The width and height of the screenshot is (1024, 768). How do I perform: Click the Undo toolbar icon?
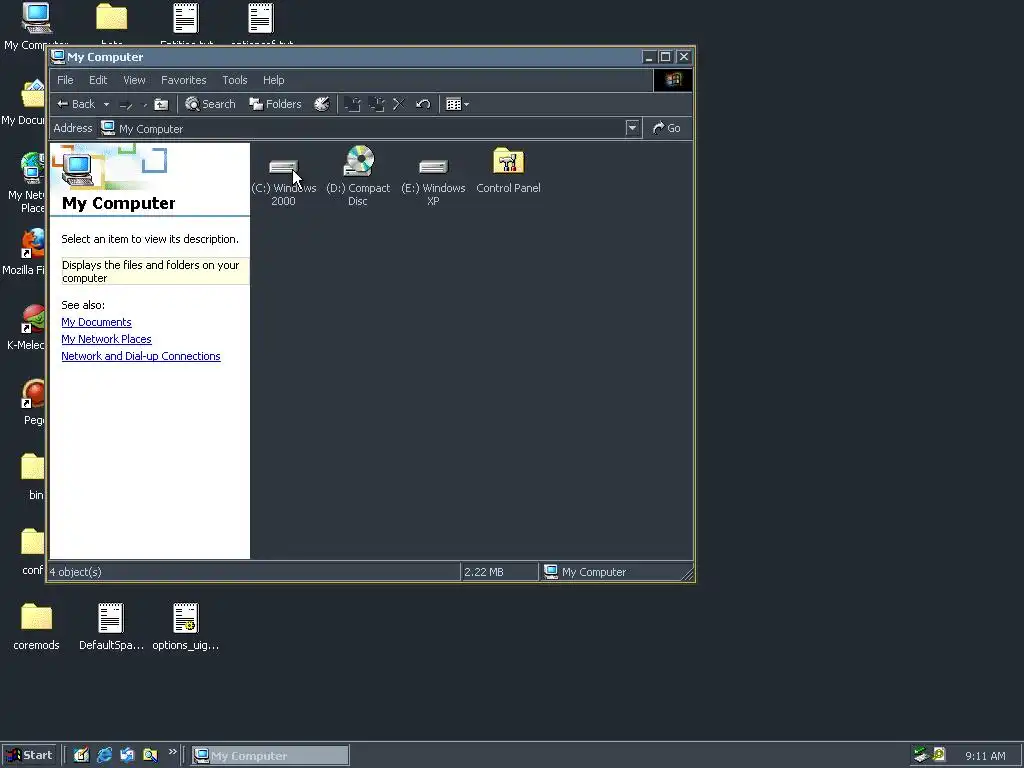423,104
